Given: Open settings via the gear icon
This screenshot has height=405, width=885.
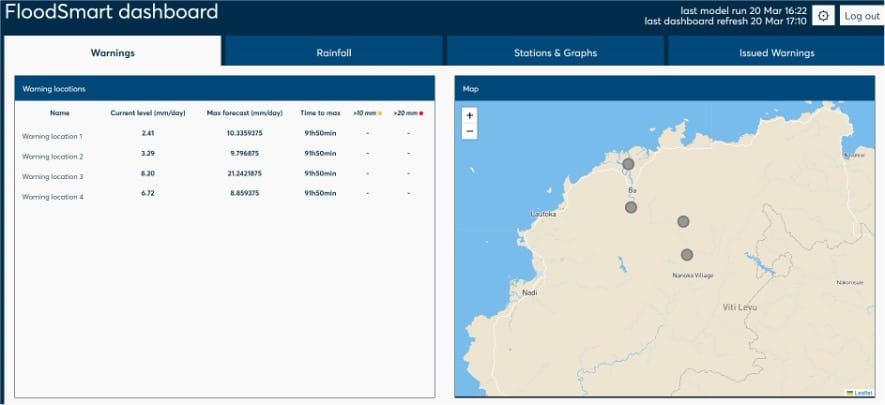Looking at the screenshot, I should tap(823, 15).
